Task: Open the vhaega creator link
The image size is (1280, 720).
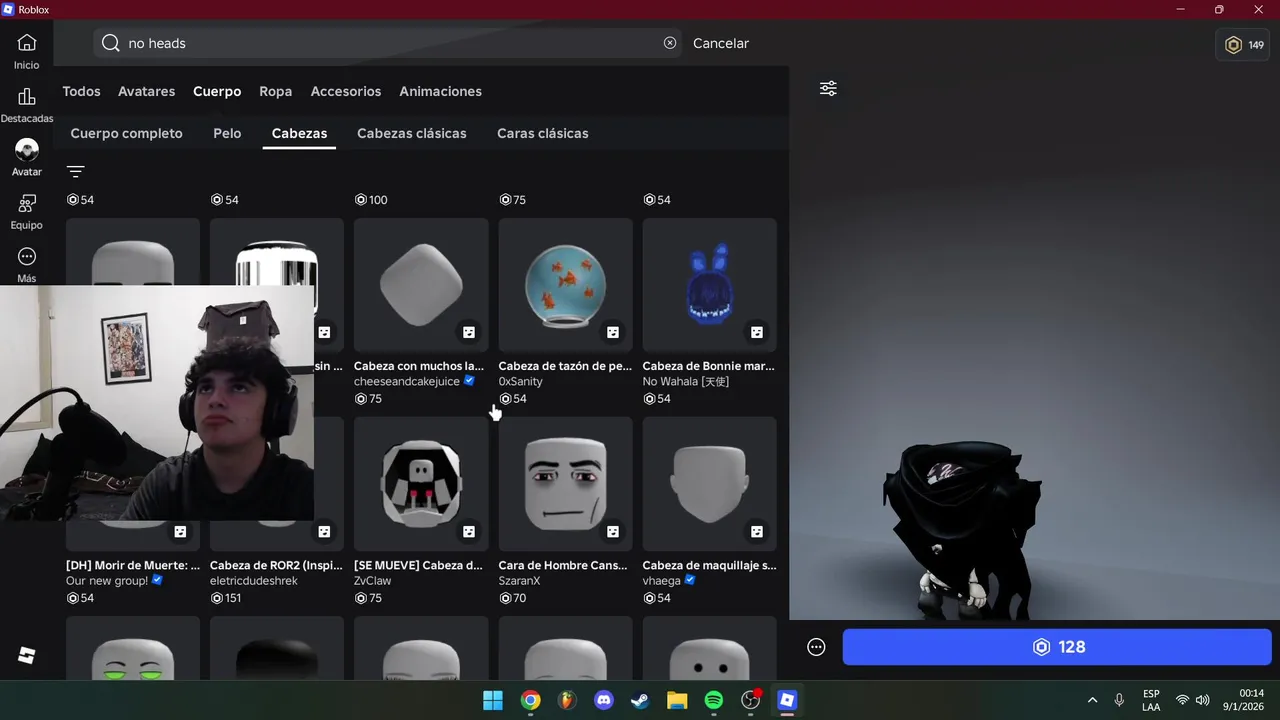Action: (x=662, y=581)
